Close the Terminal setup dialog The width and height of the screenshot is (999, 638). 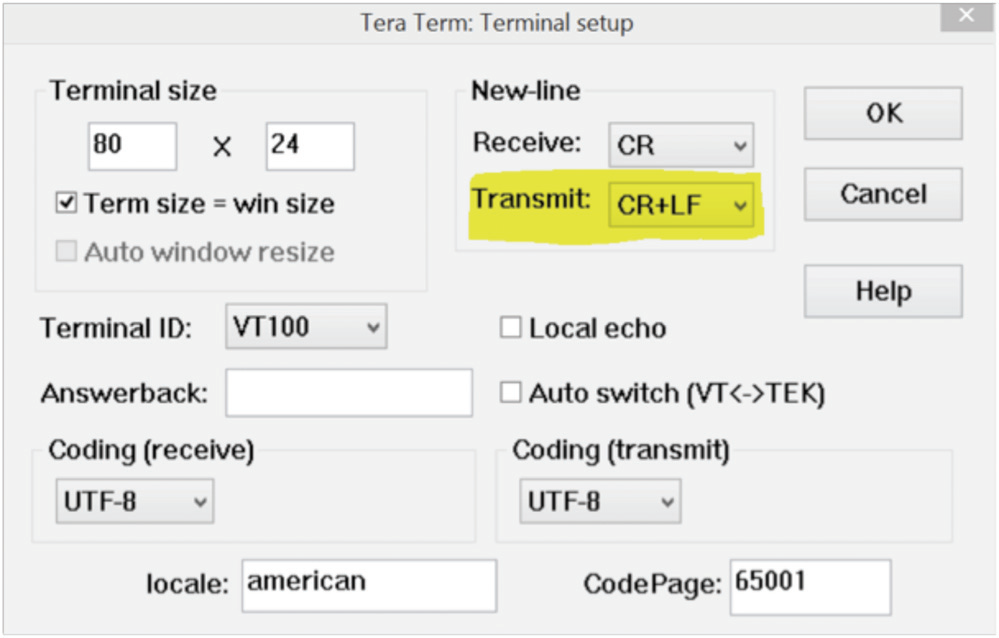tap(967, 15)
